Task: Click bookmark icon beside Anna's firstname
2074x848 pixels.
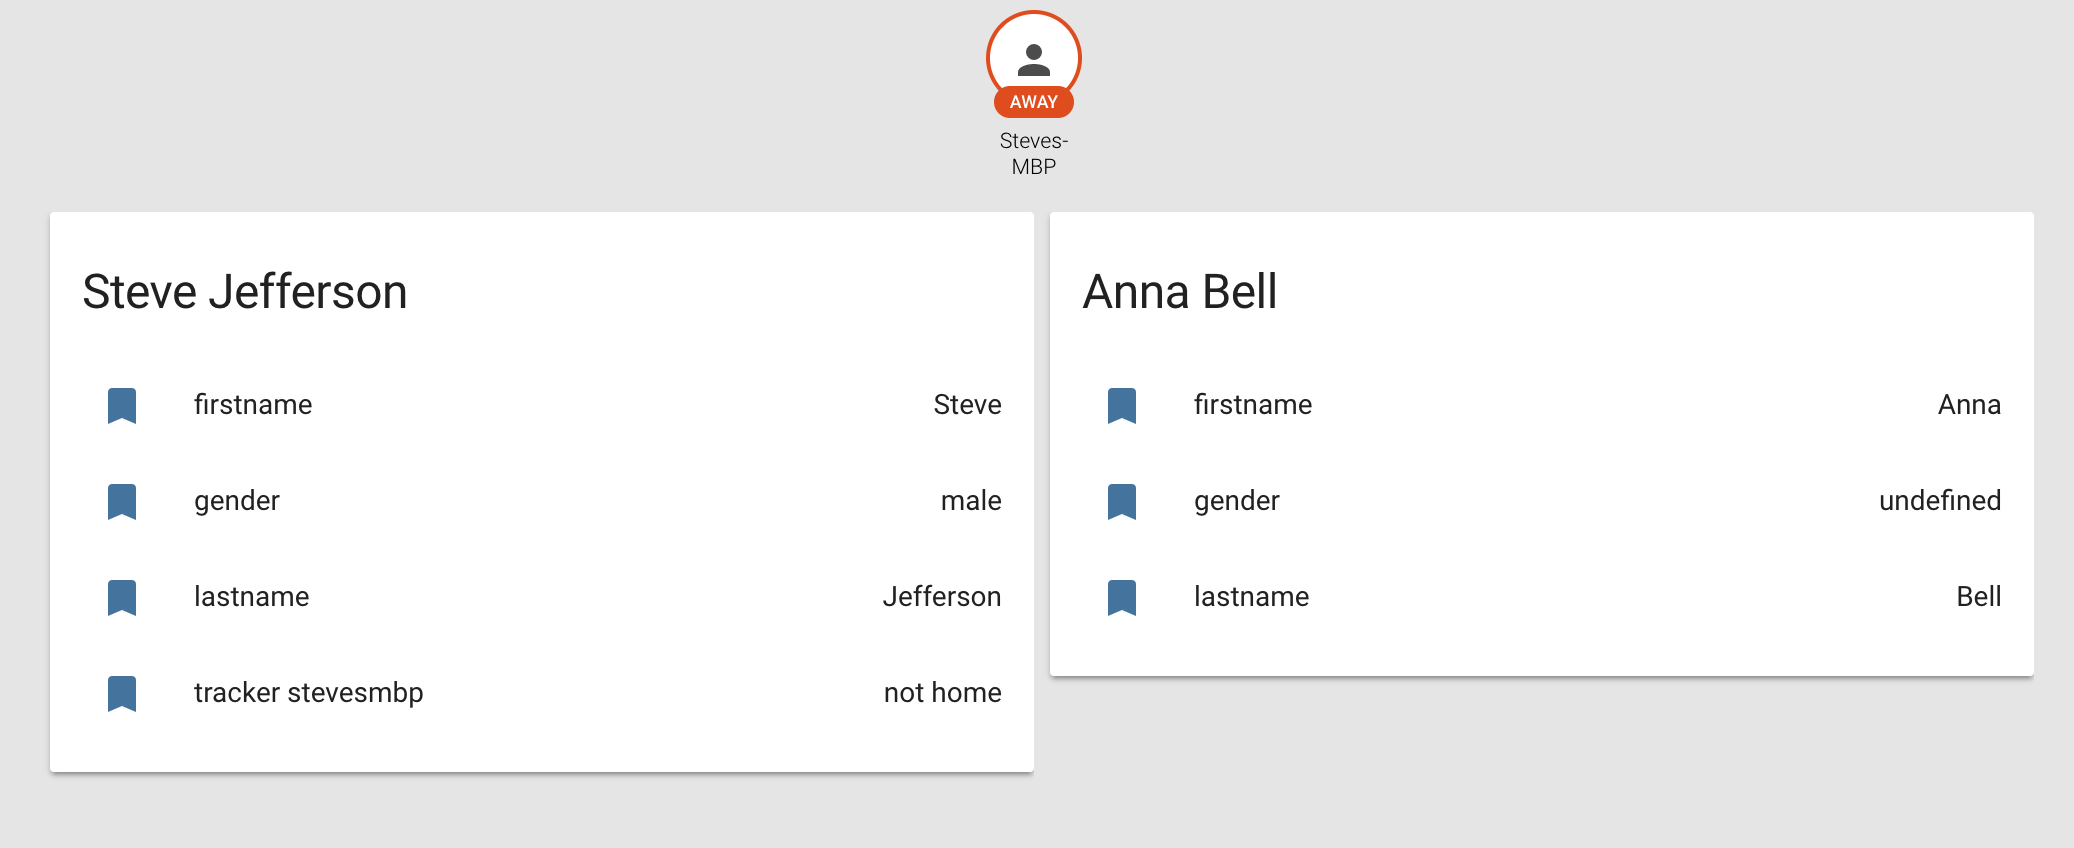Action: pos(1122,405)
